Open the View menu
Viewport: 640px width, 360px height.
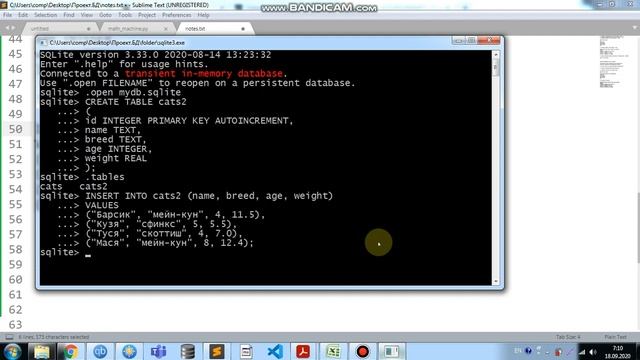tap(87, 15)
